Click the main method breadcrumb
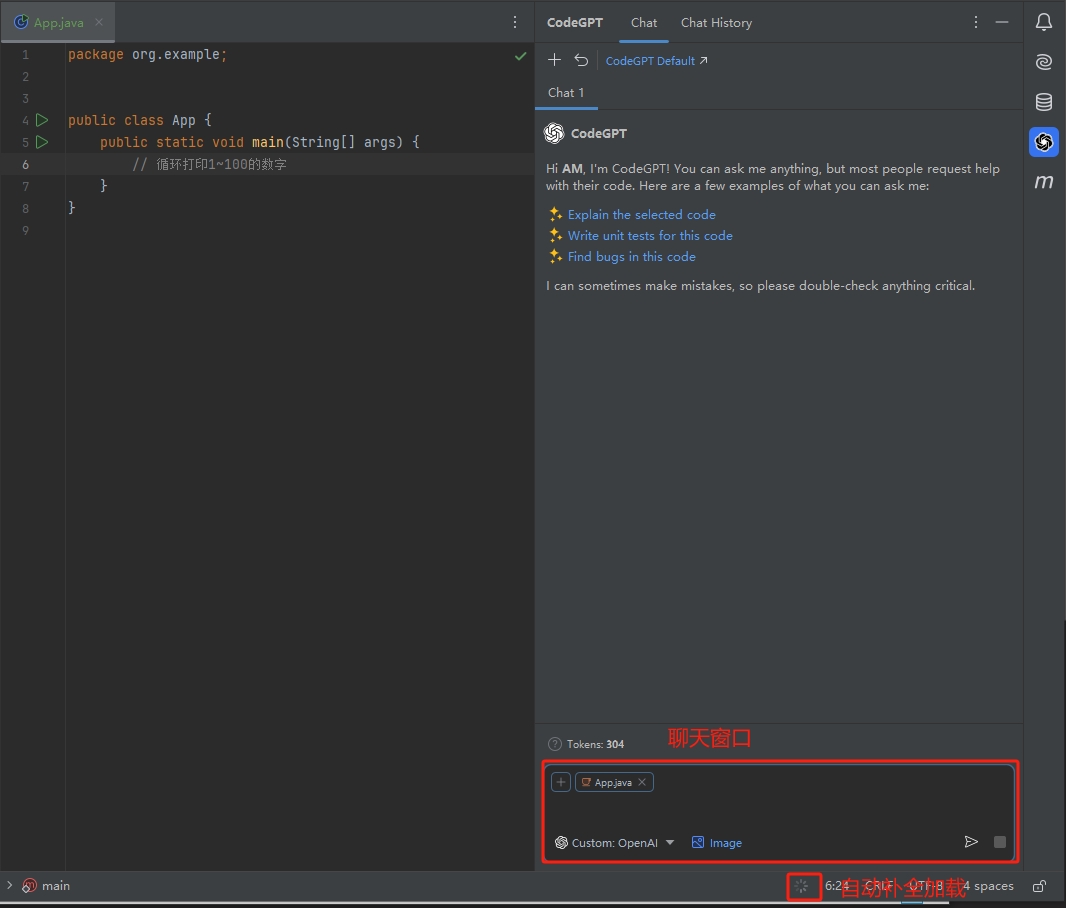 [x=46, y=886]
